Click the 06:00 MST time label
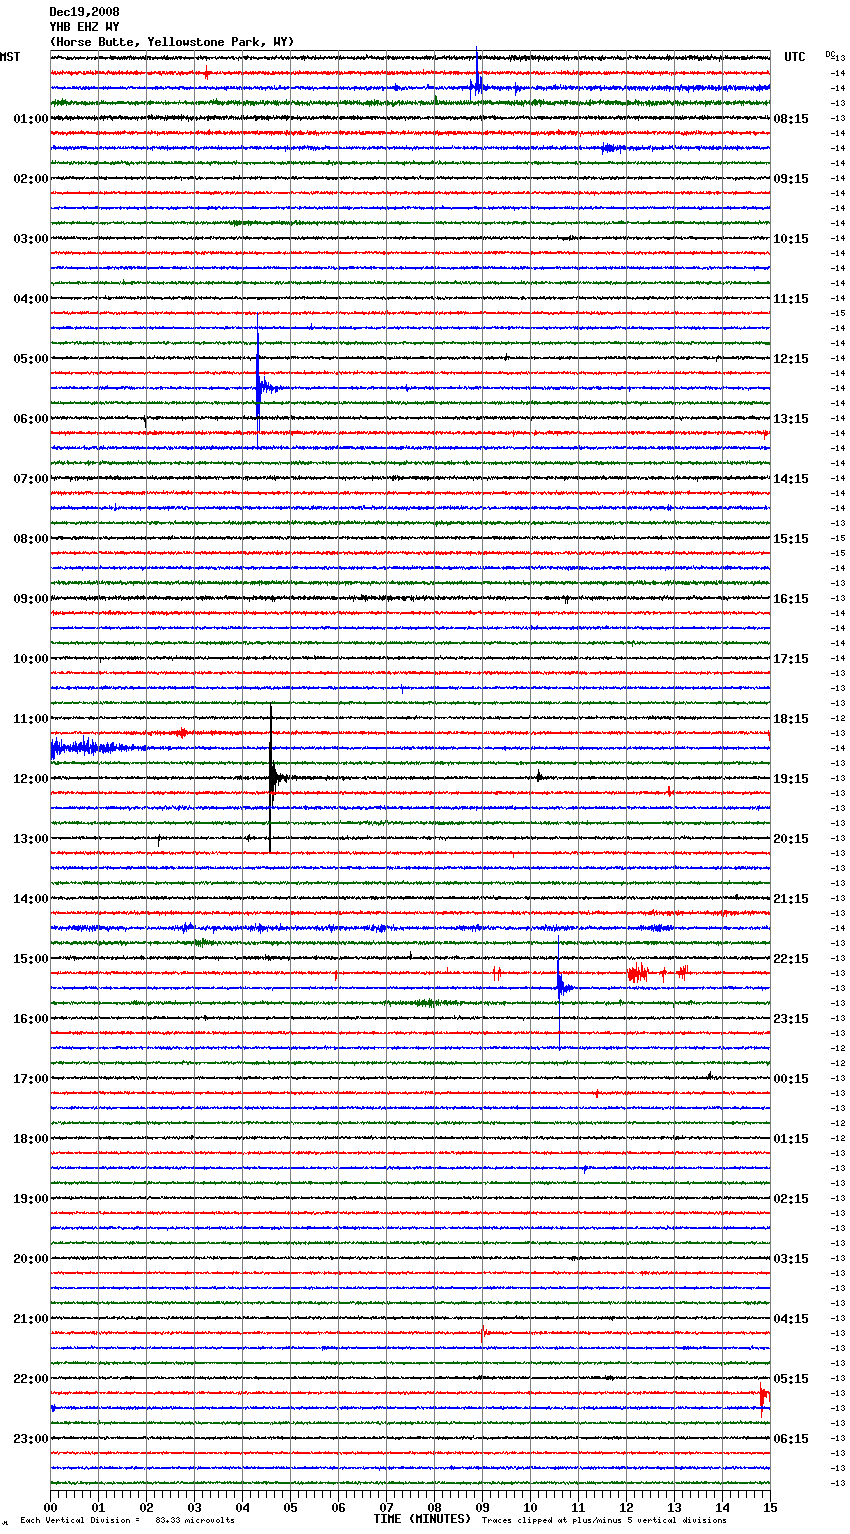Screen dimensions: 850x1534 [x=31, y=419]
